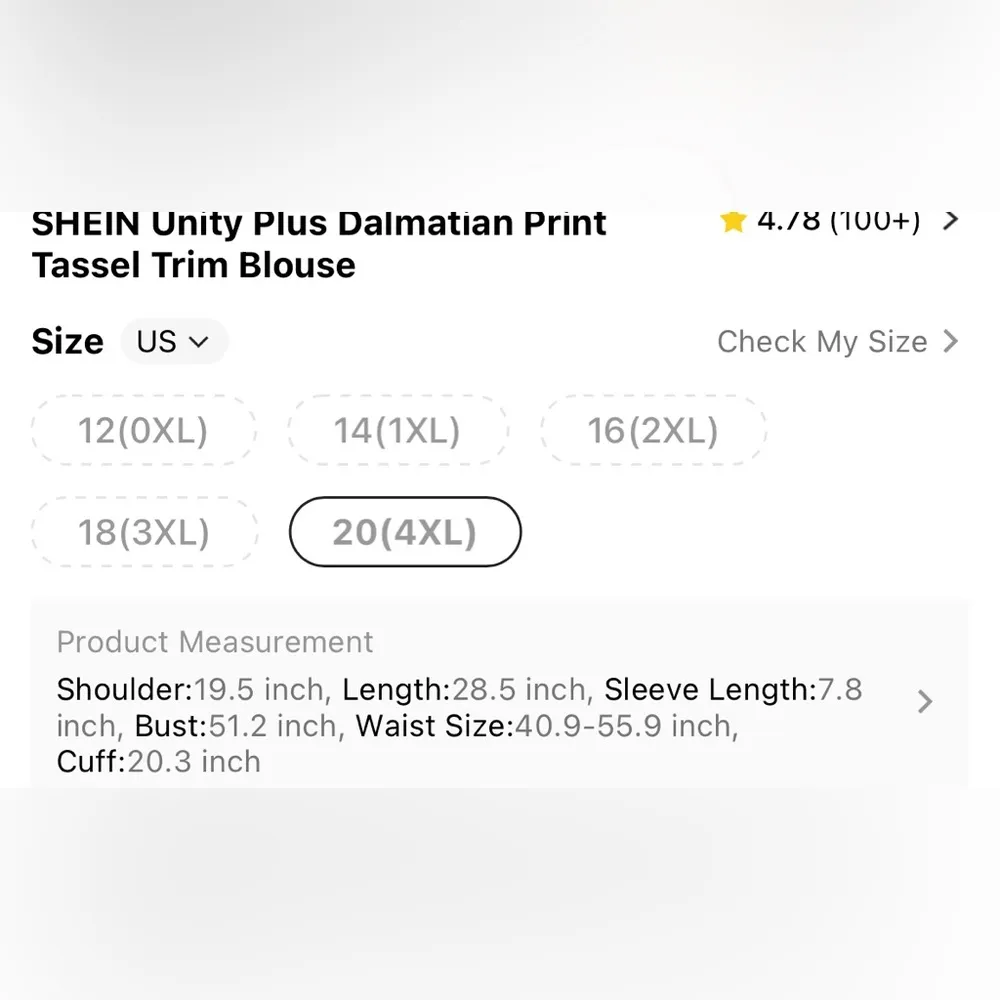Select size 14(1XL)
Screen dimensions: 1000x1000
(399, 430)
